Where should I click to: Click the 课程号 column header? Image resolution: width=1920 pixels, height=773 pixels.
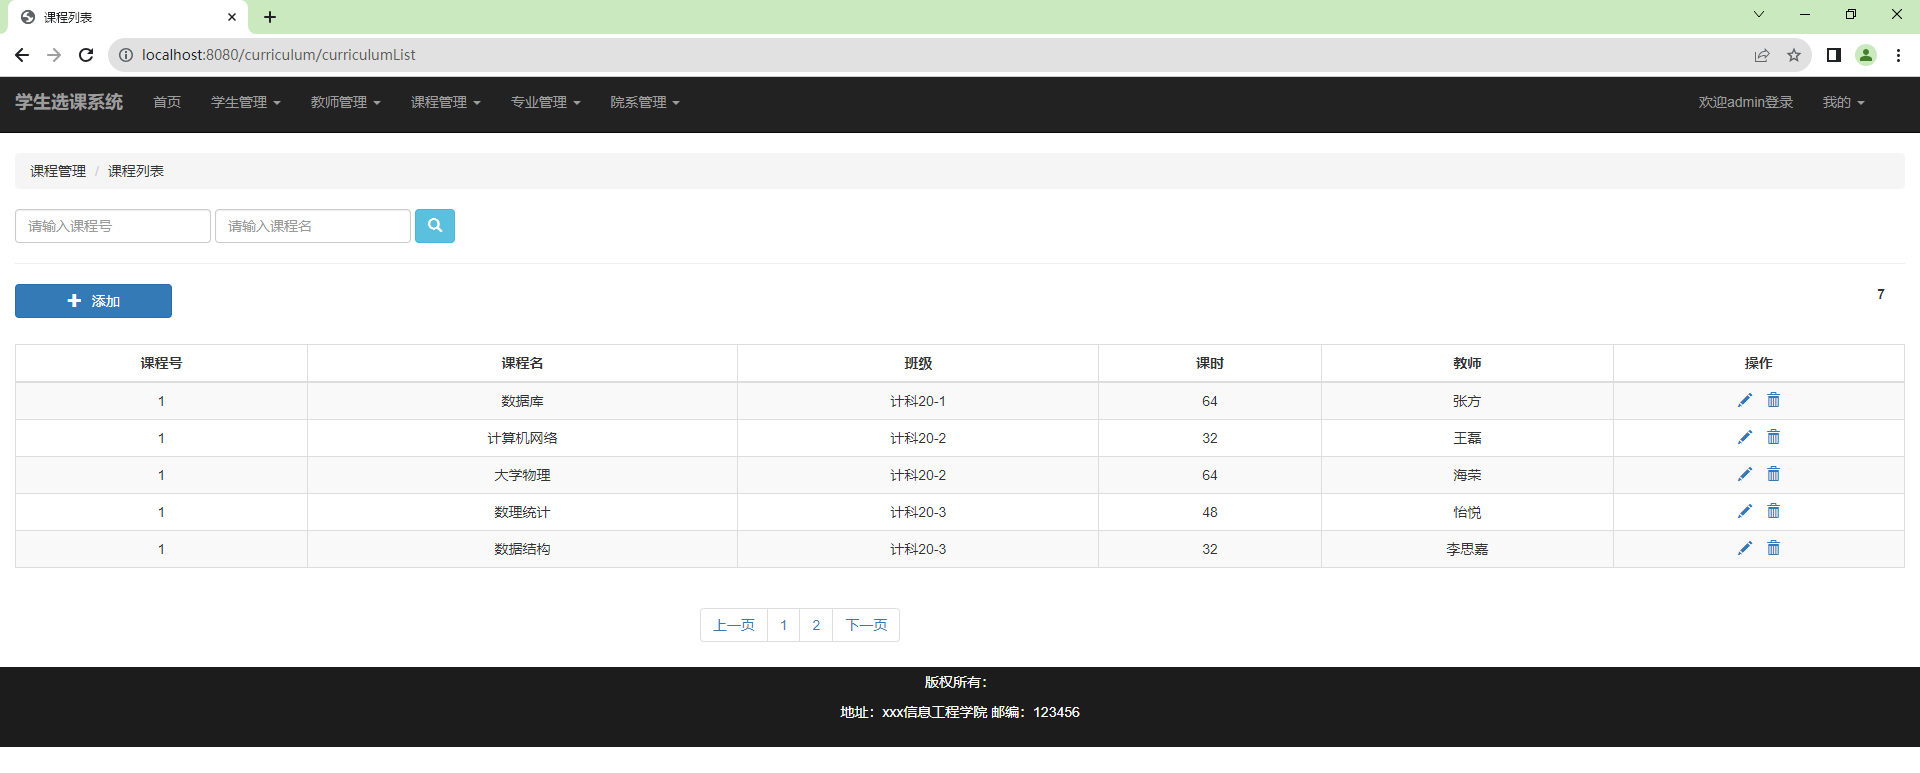[161, 363]
